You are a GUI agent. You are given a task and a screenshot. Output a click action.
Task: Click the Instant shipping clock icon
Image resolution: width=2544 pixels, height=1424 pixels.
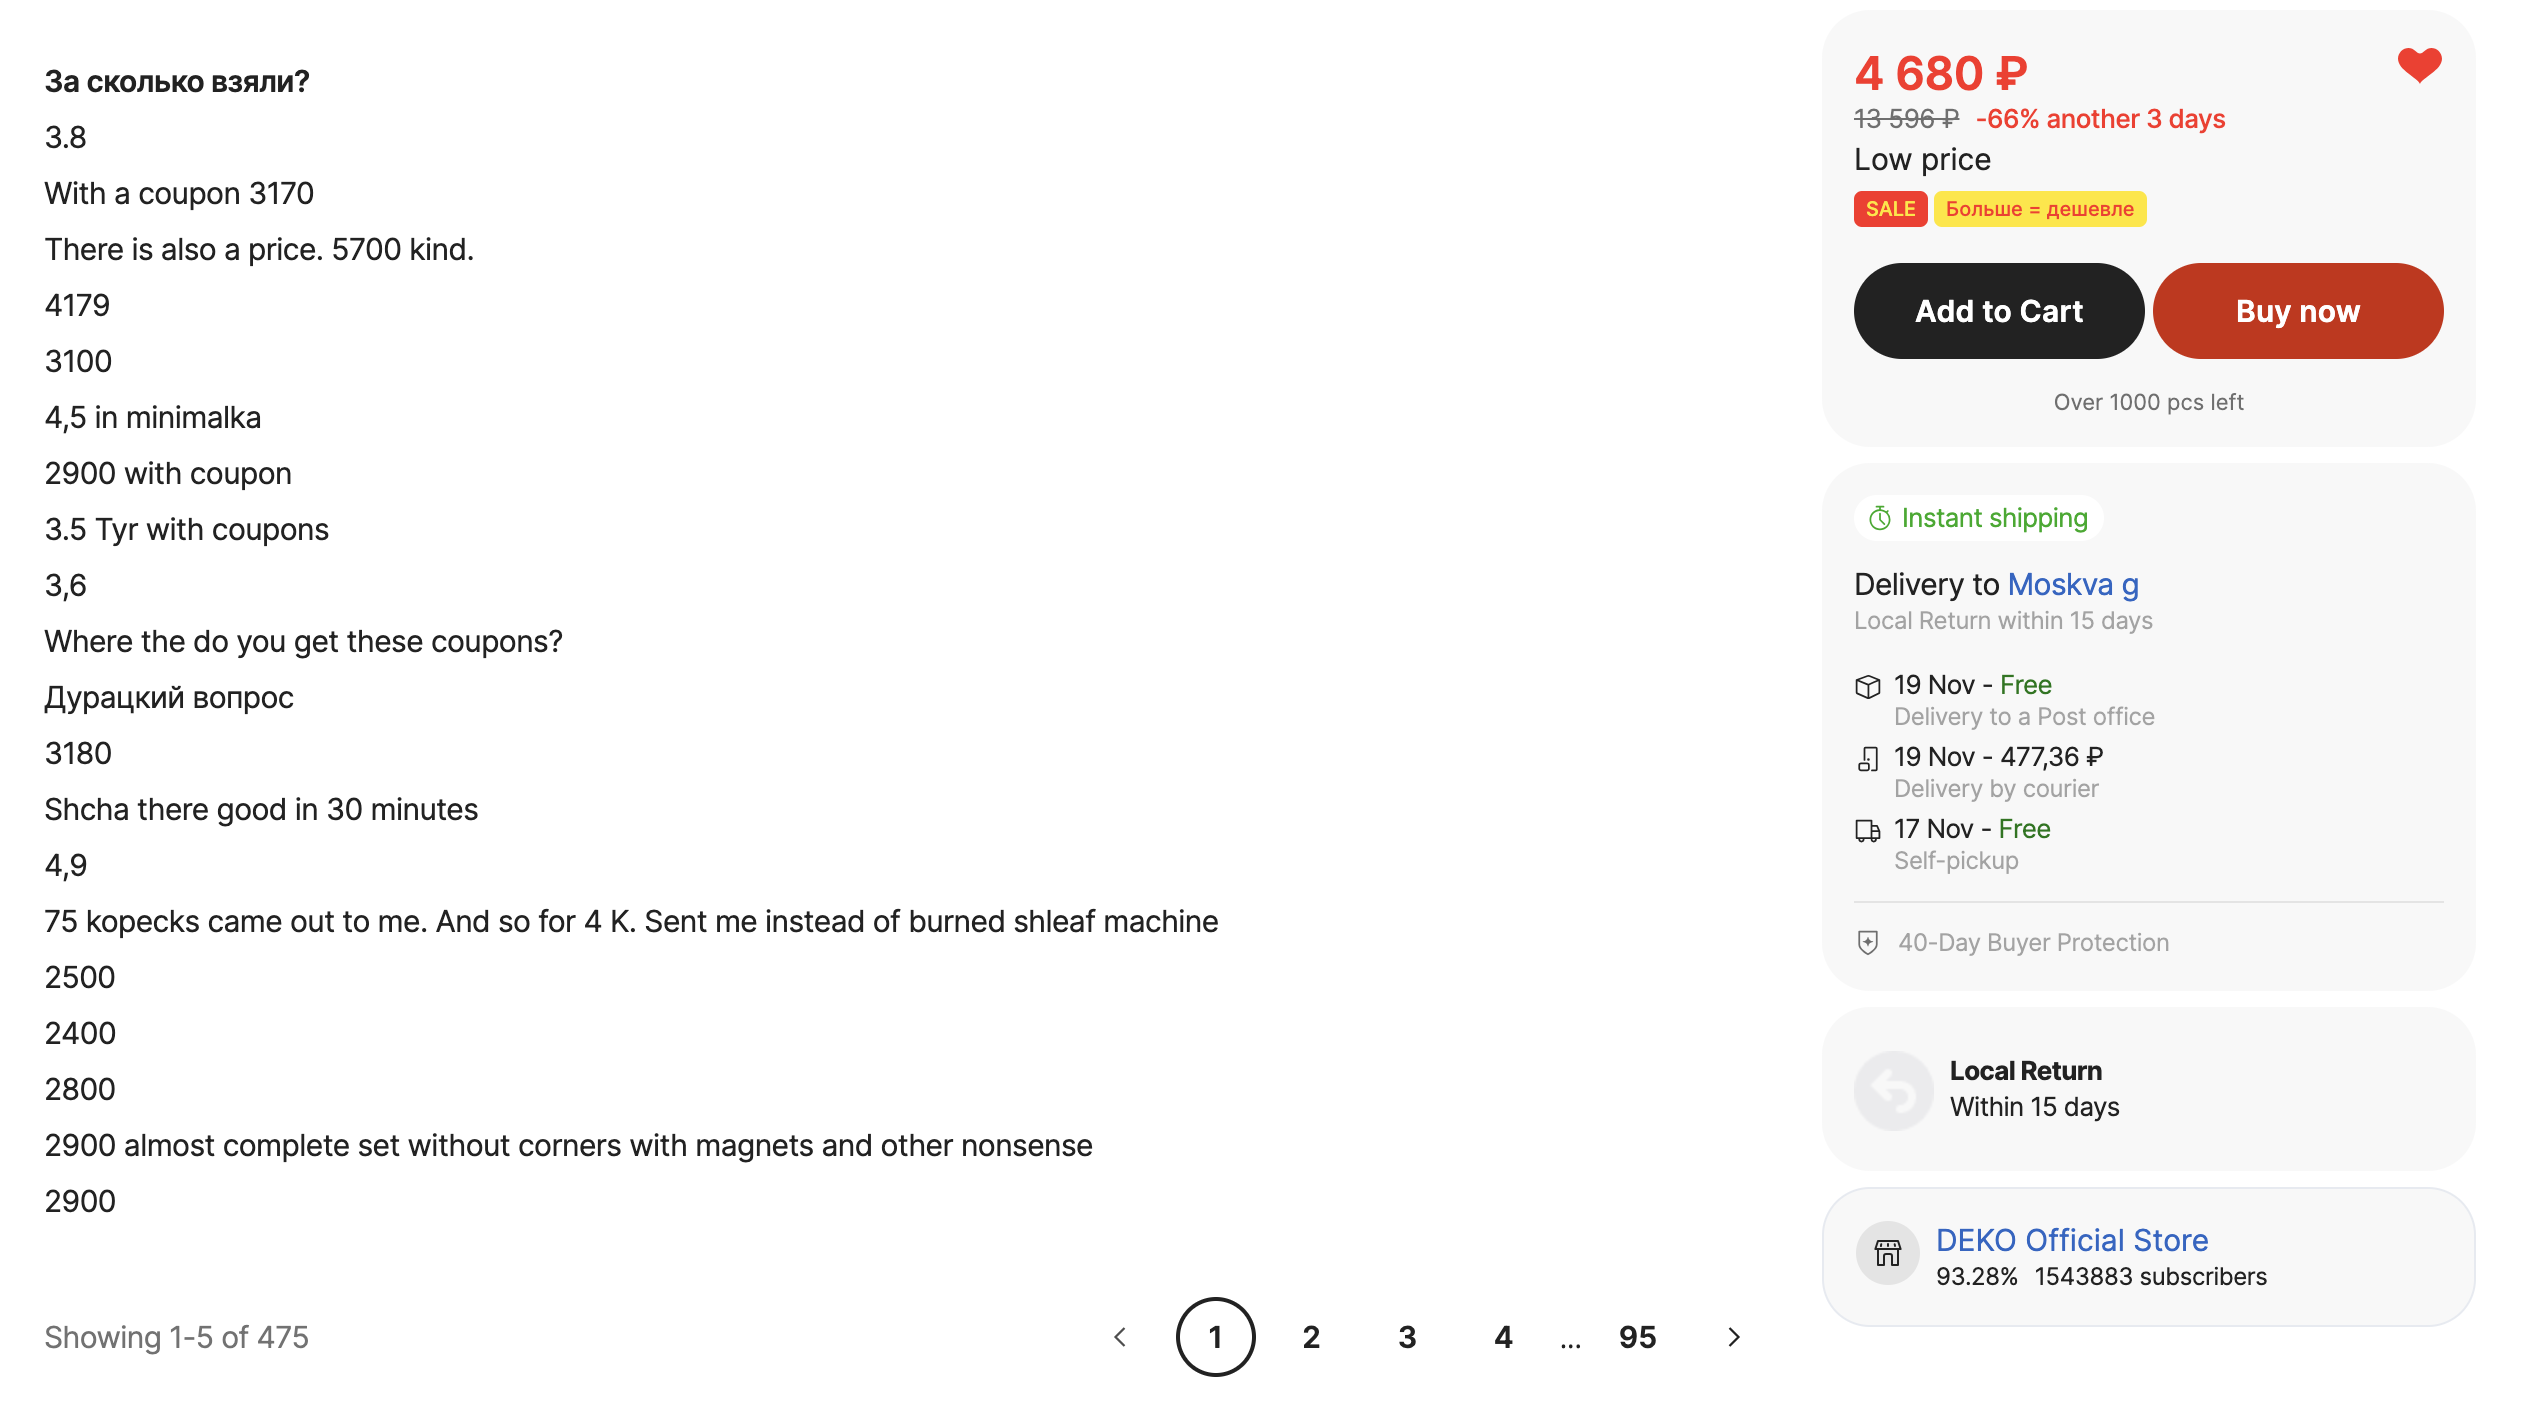1880,518
